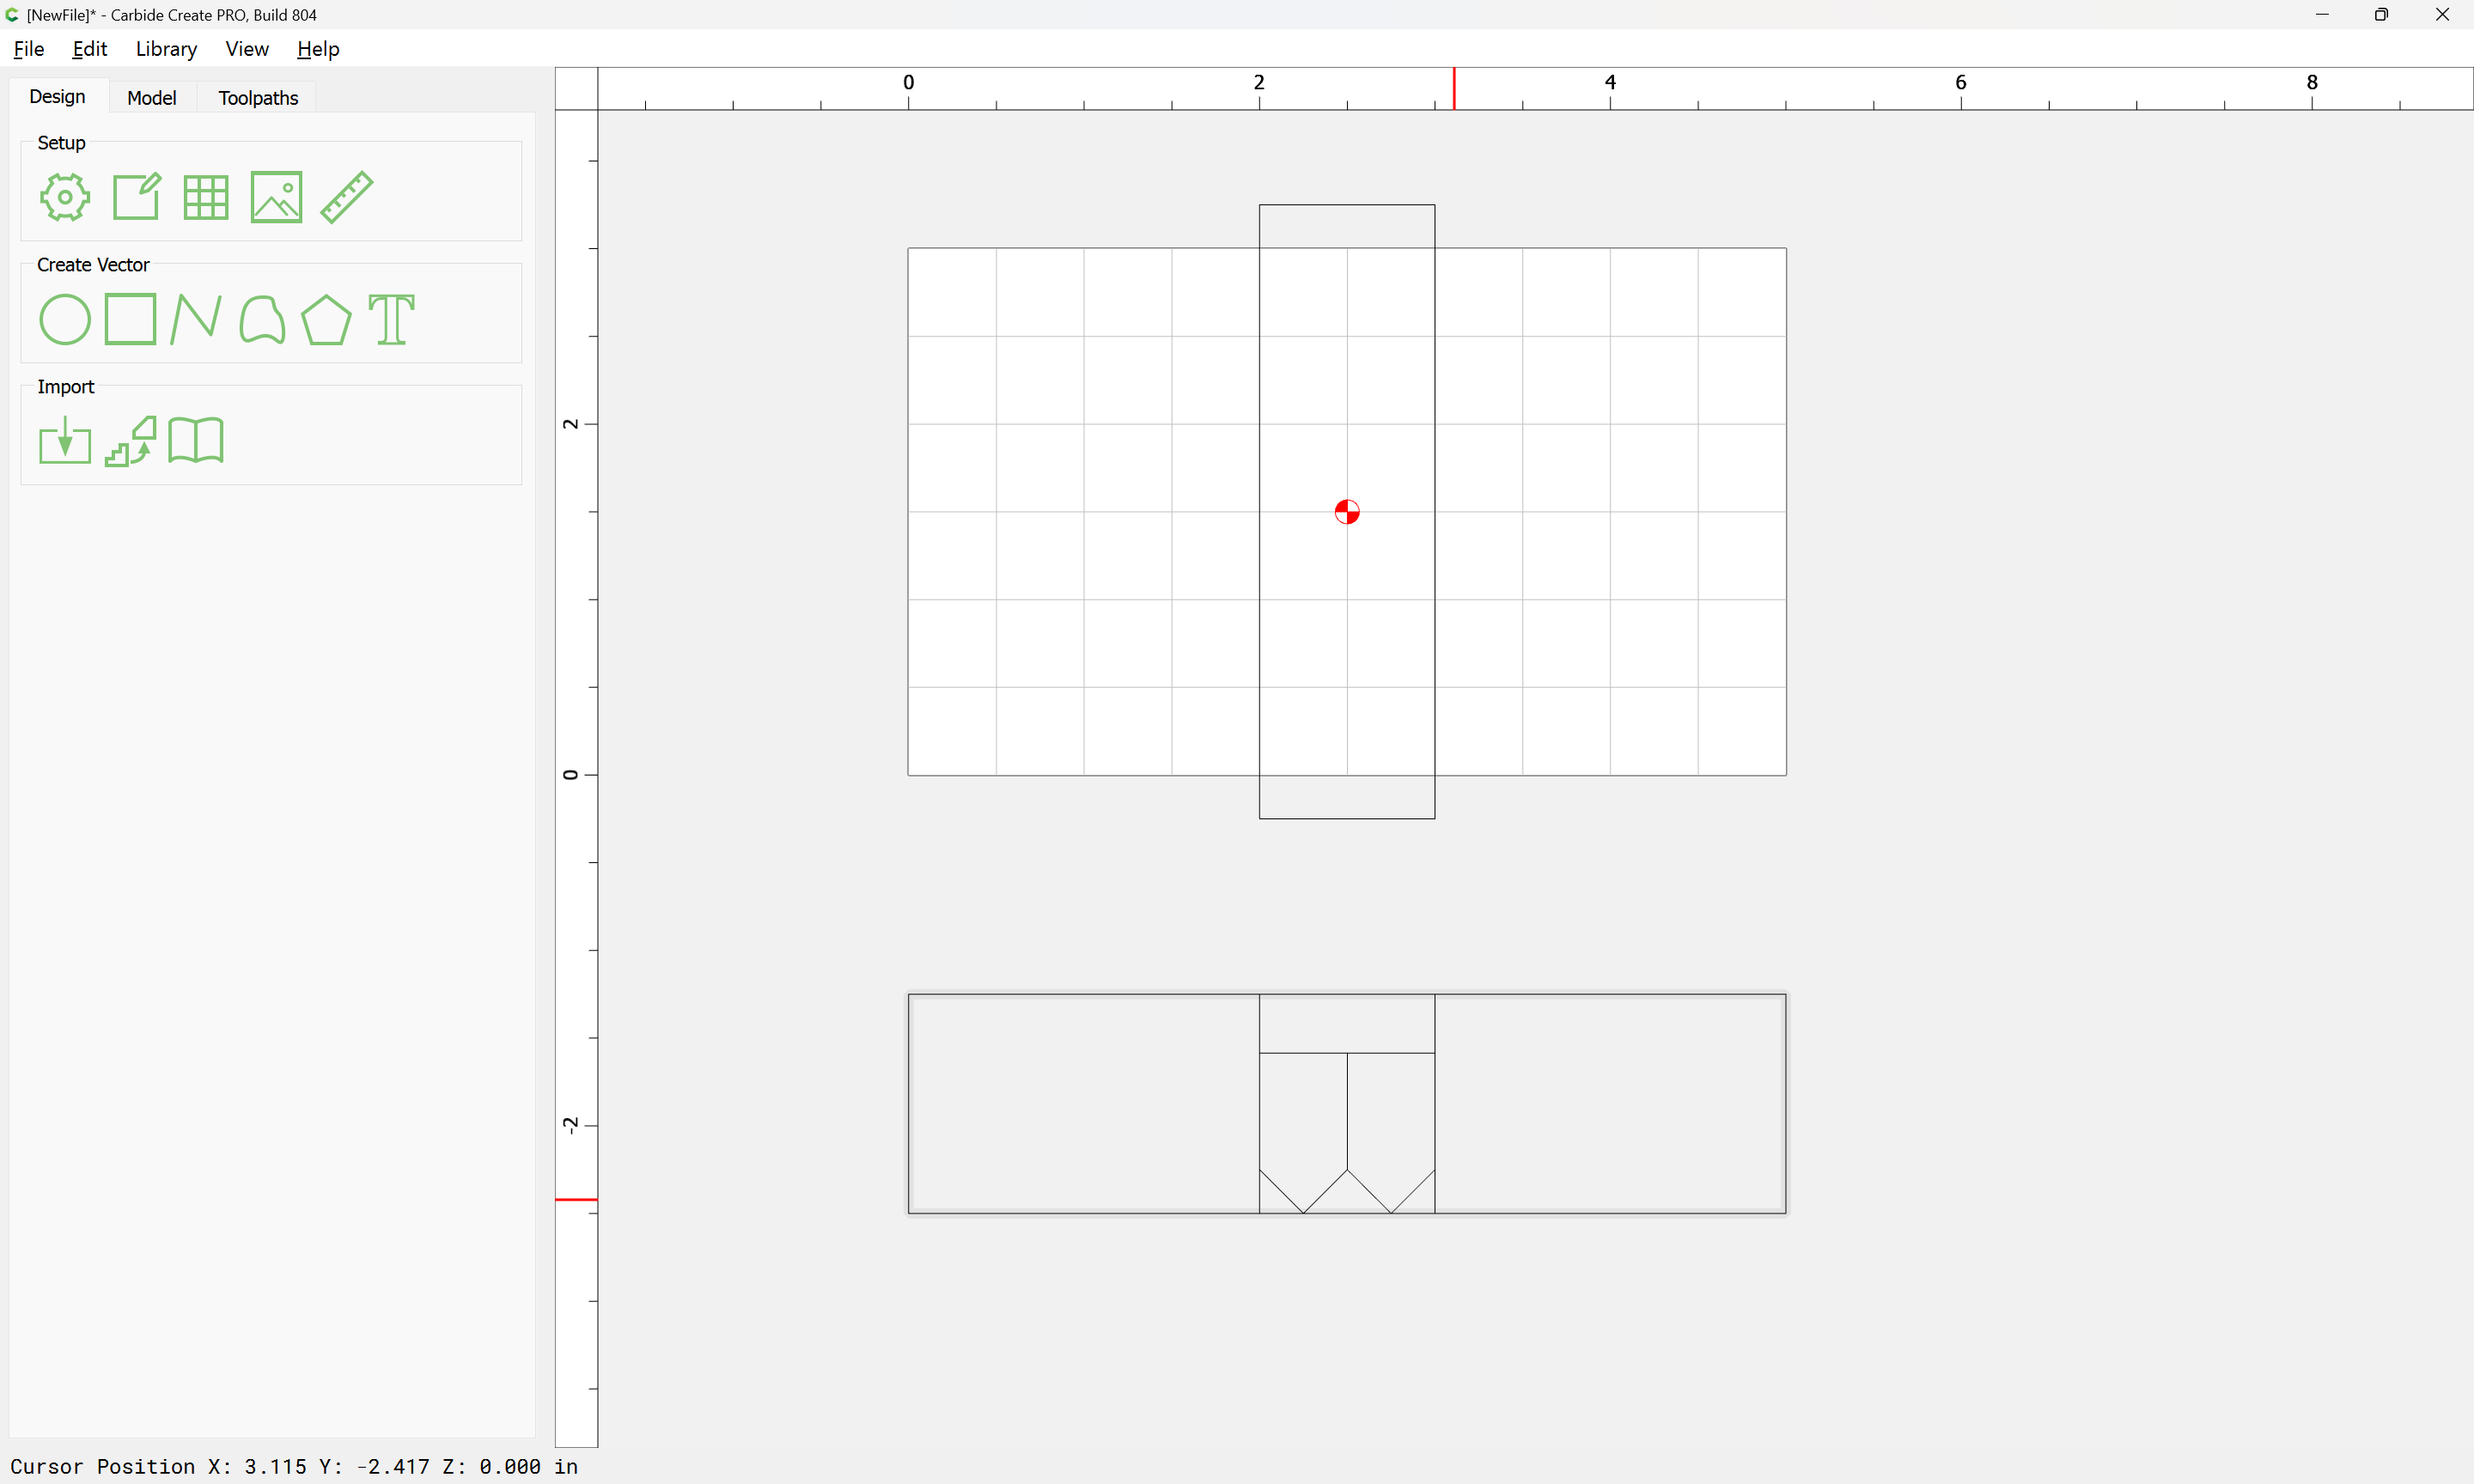Activate the Text tool

(391, 320)
